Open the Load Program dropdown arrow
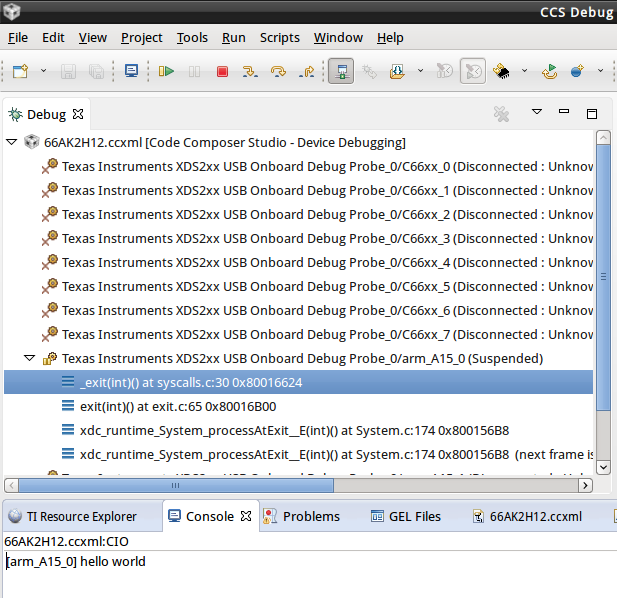 (420, 71)
